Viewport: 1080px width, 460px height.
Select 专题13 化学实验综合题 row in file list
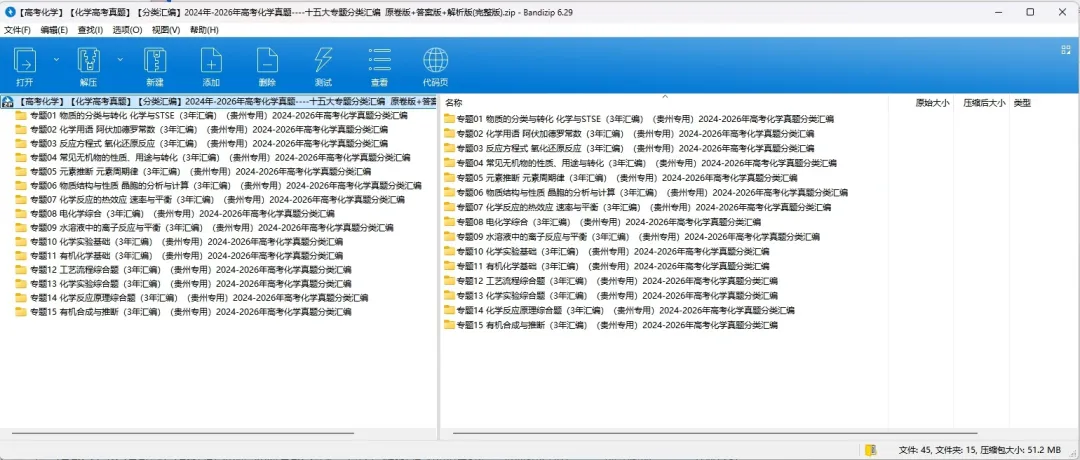pos(611,295)
